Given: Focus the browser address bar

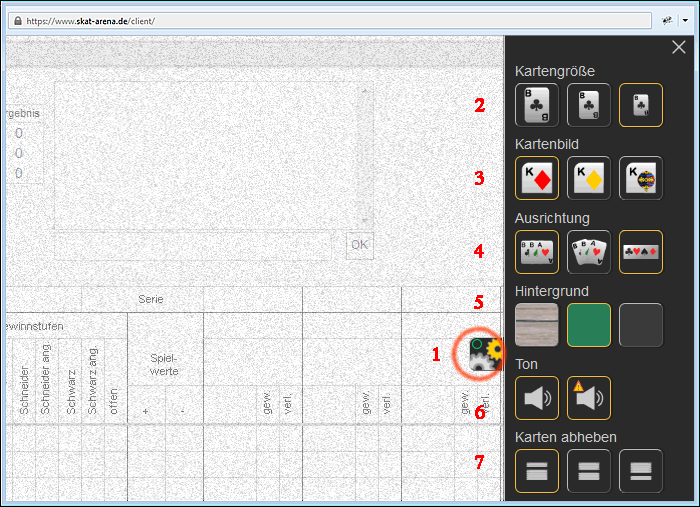Looking at the screenshot, I should pyautogui.click(x=330, y=21).
